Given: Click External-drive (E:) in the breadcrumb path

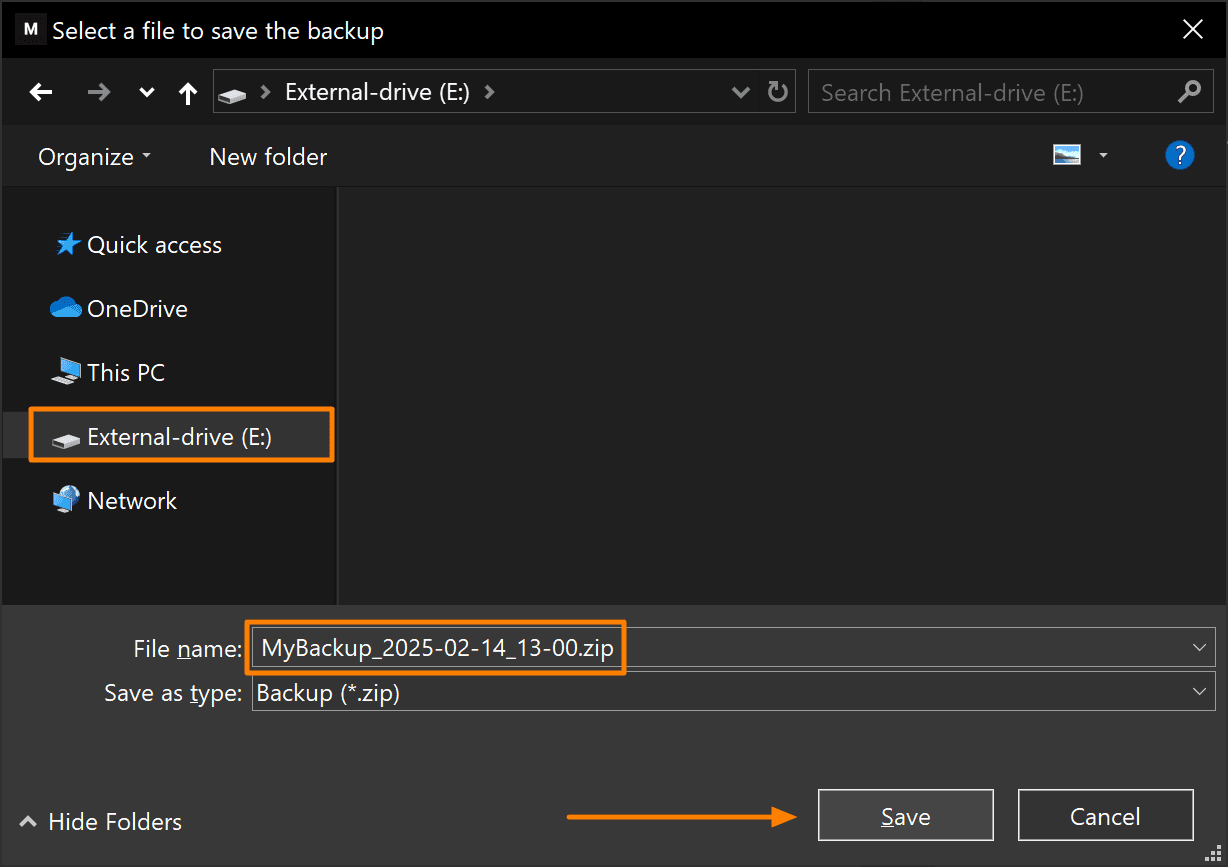Looking at the screenshot, I should tap(377, 91).
